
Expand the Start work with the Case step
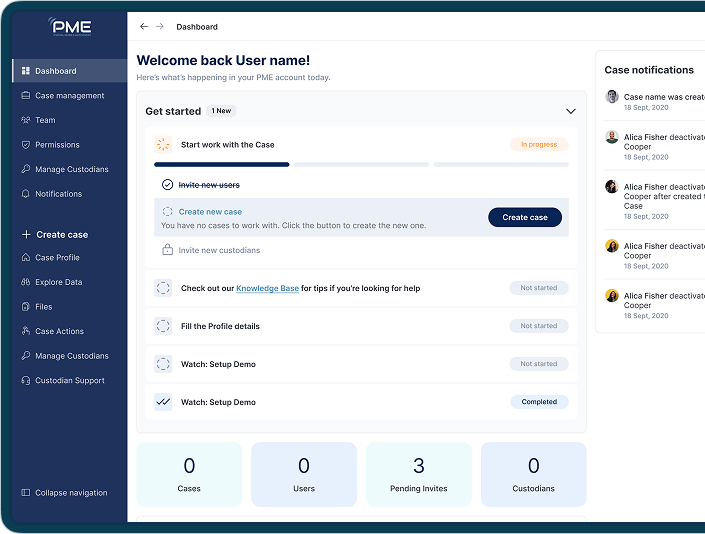coord(227,145)
